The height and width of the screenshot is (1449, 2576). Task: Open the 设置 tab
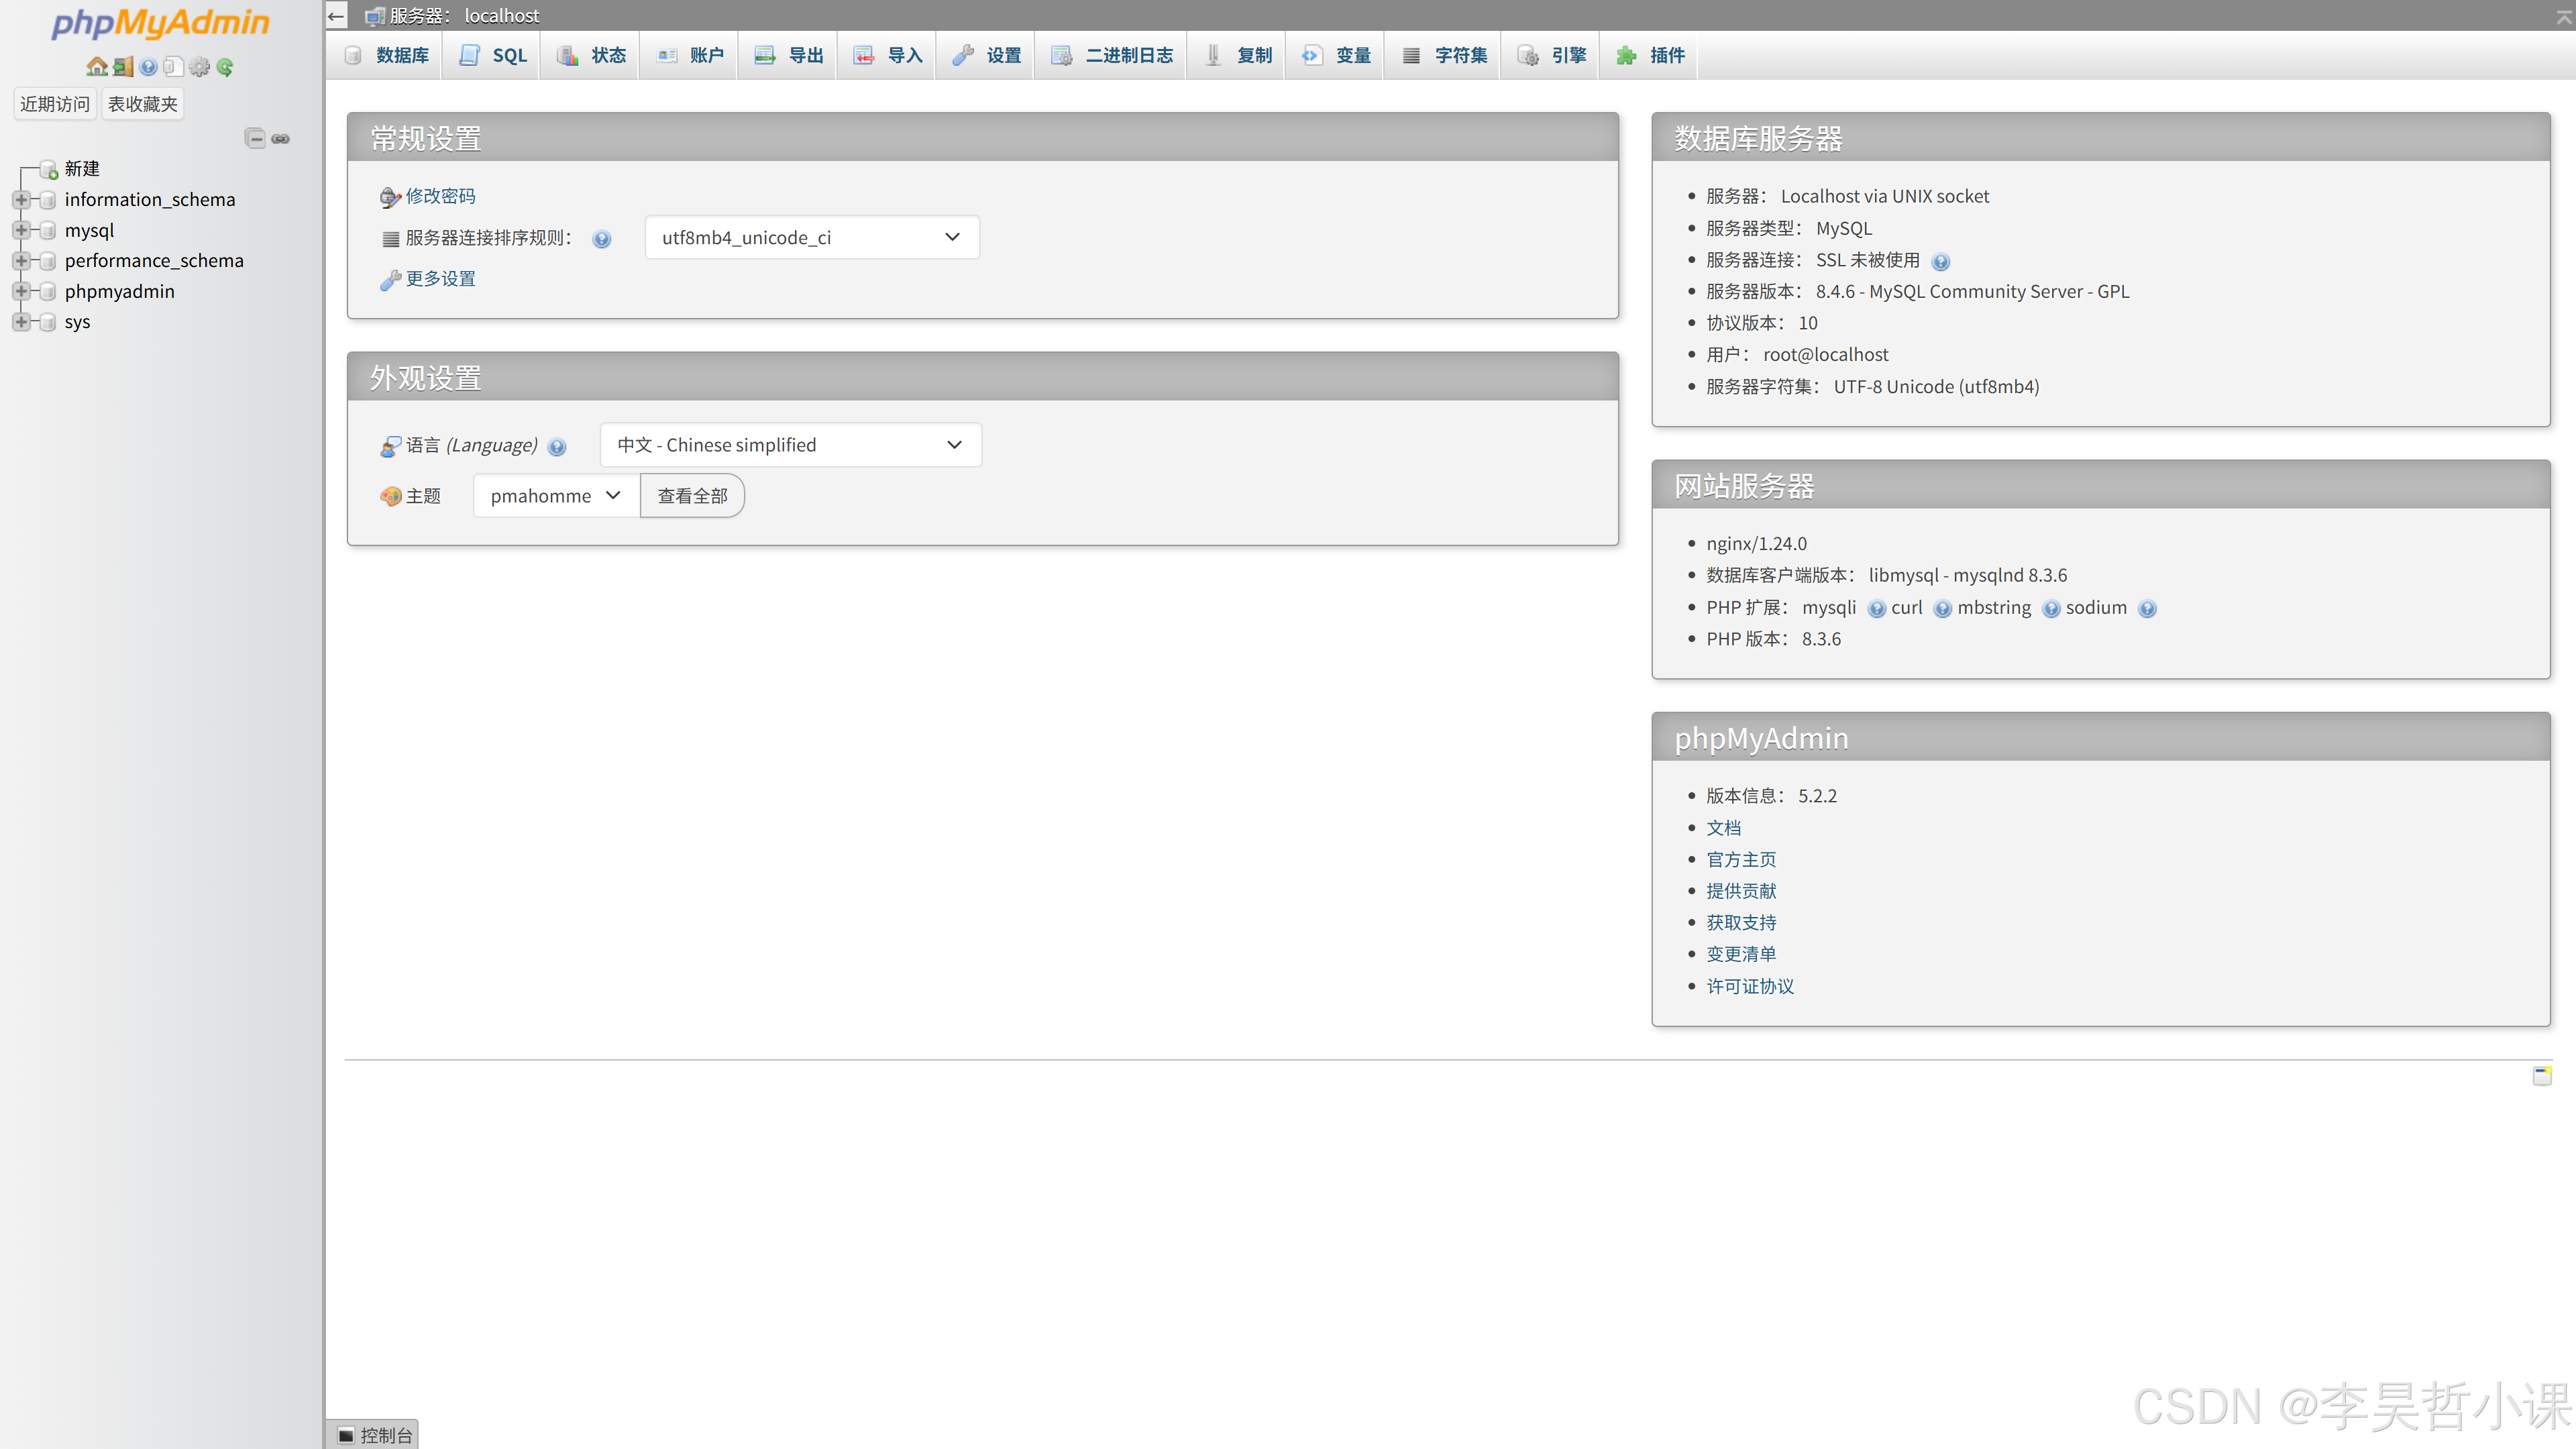click(987, 55)
